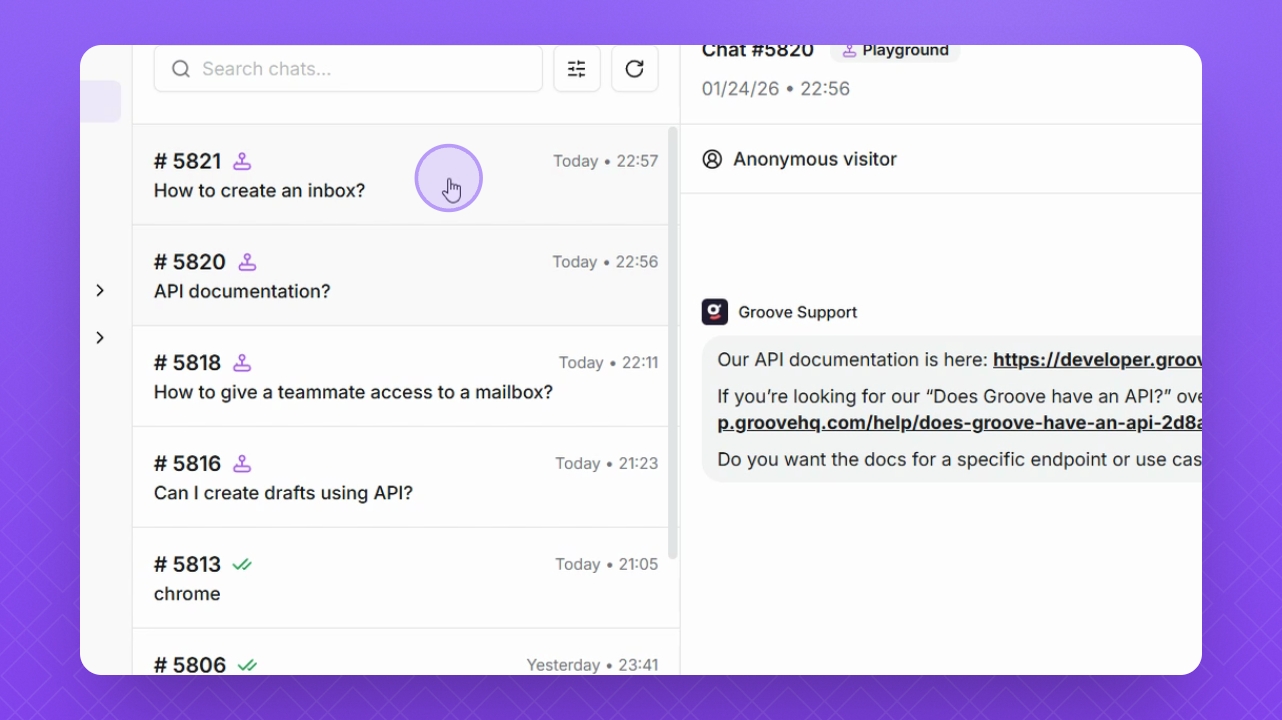This screenshot has height=720, width=1282.
Task: Select chat number # 5818
Action: [188, 363]
